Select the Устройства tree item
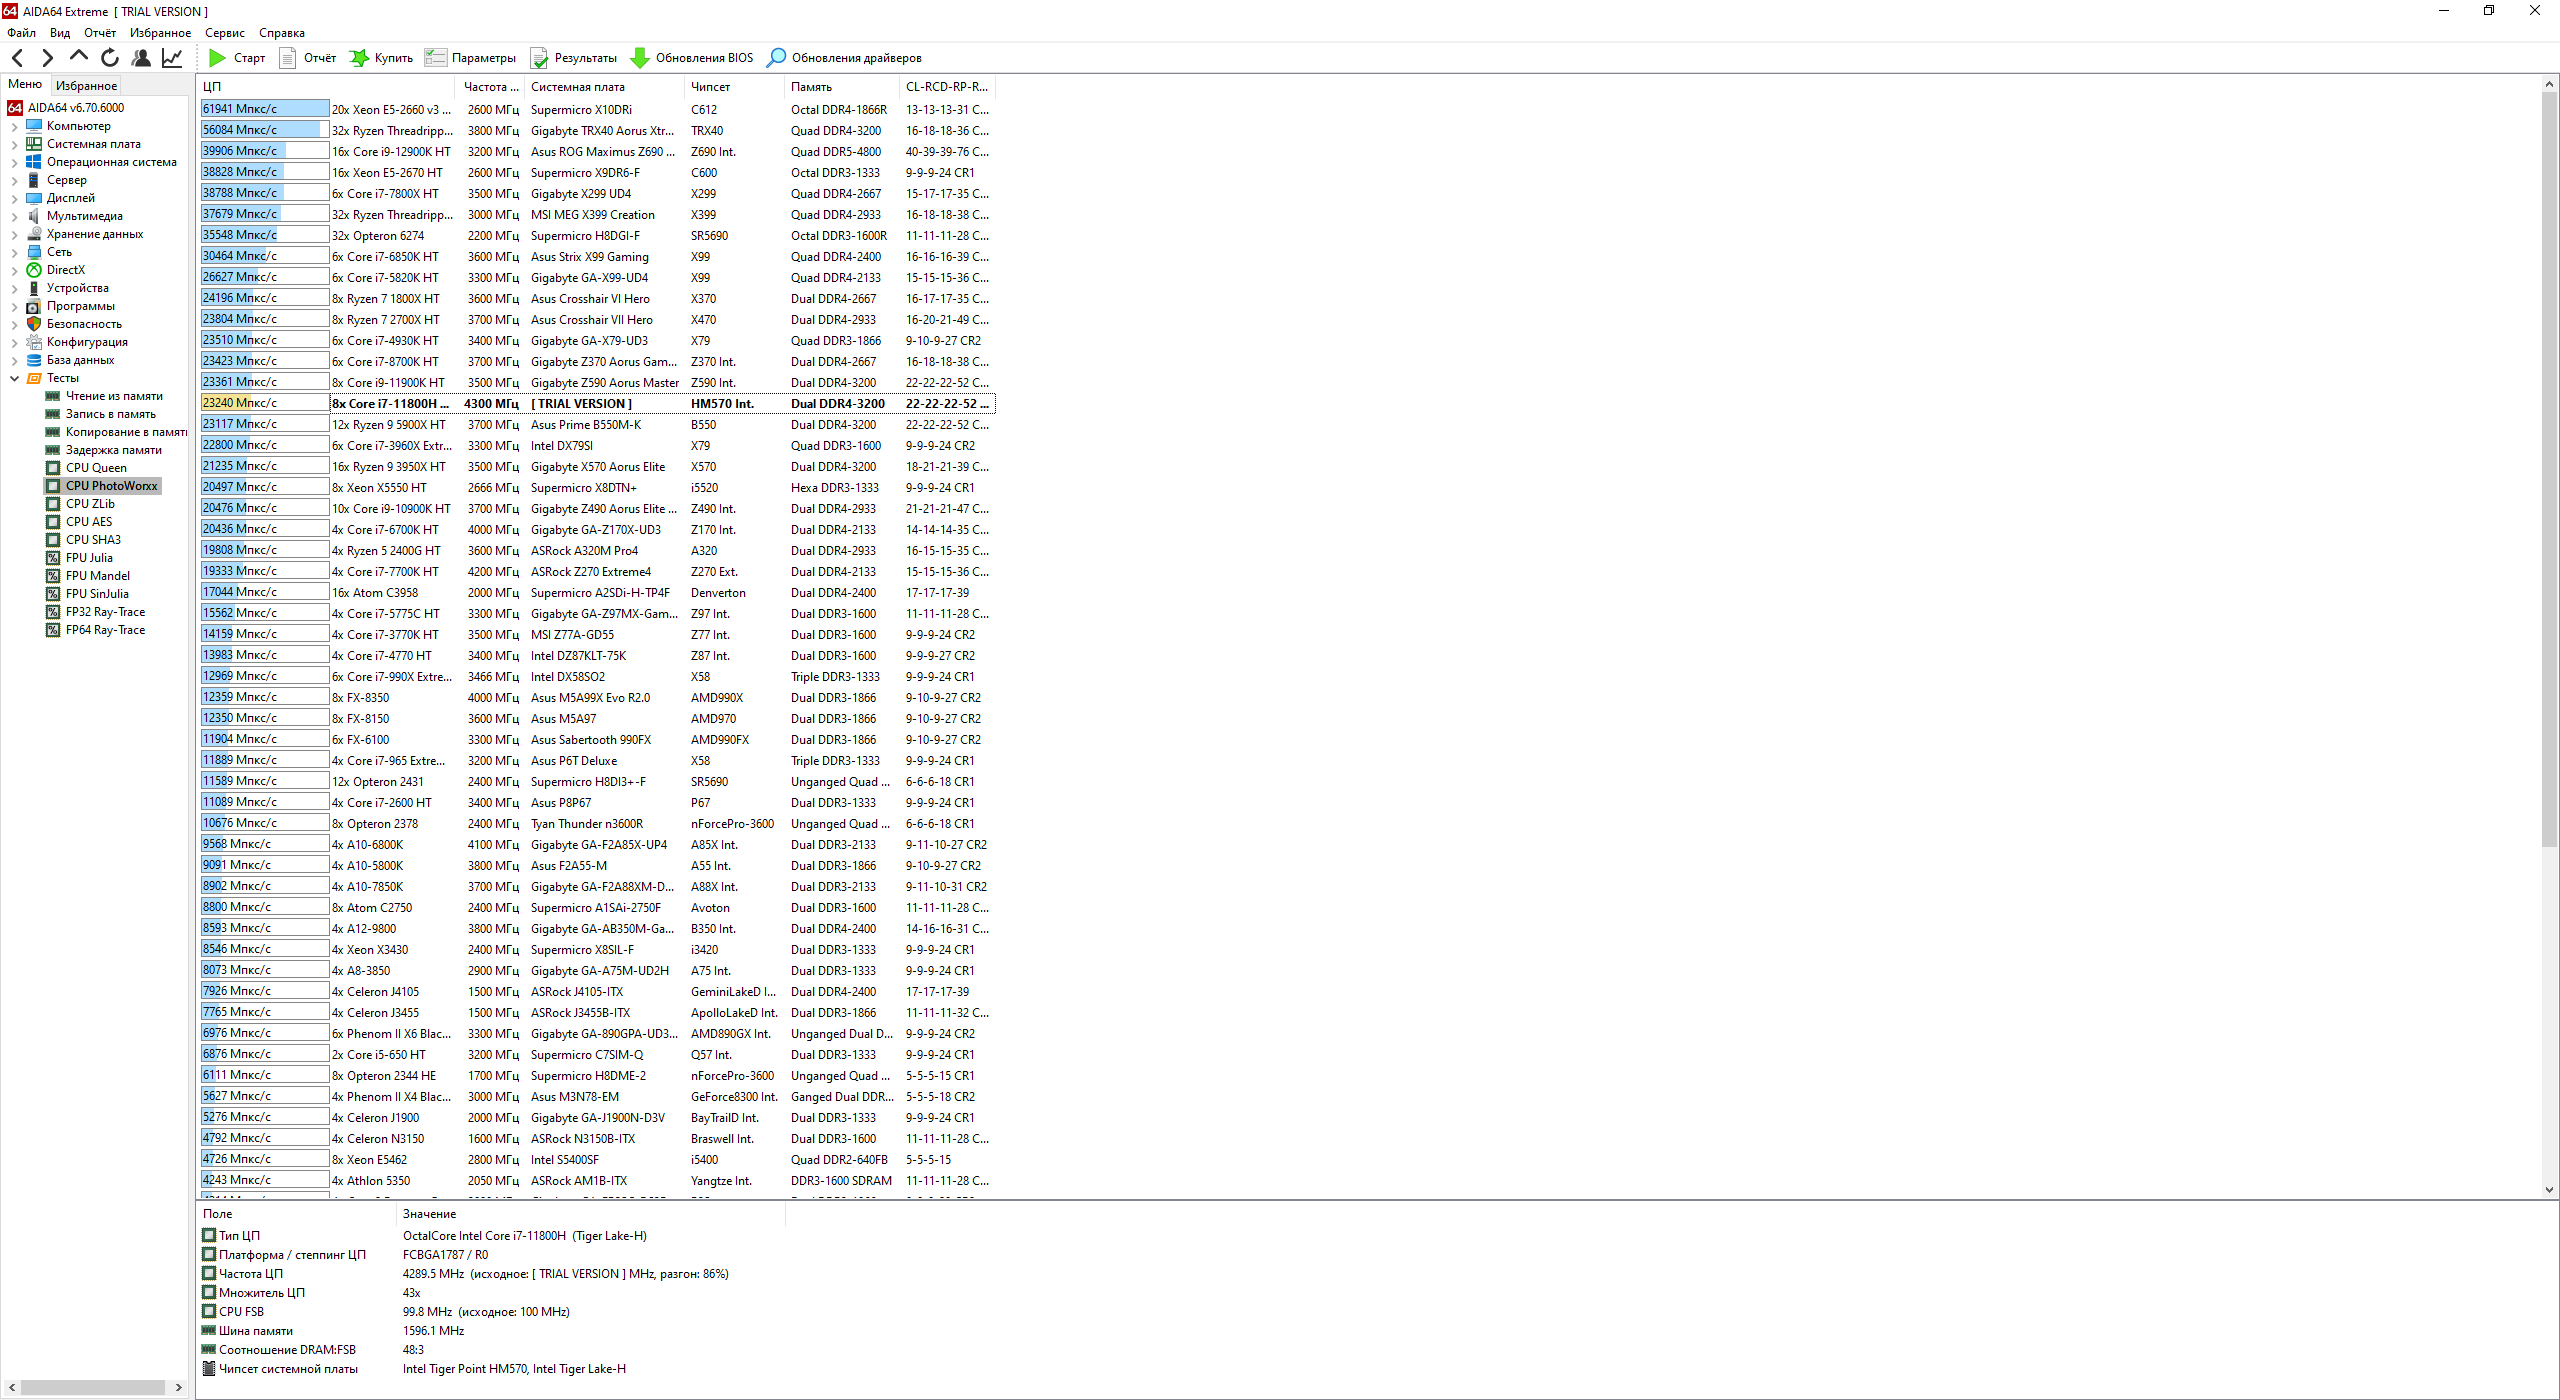 coord(77,288)
